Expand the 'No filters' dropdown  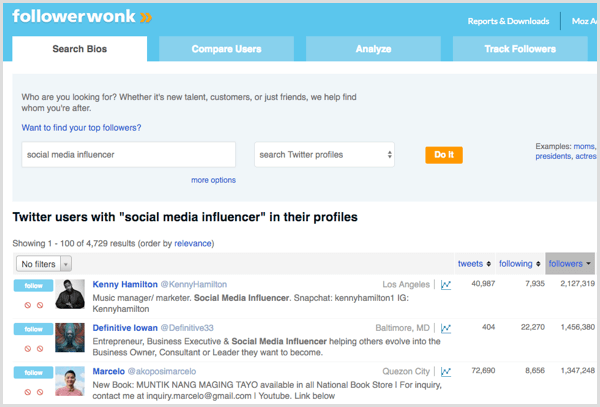44,264
